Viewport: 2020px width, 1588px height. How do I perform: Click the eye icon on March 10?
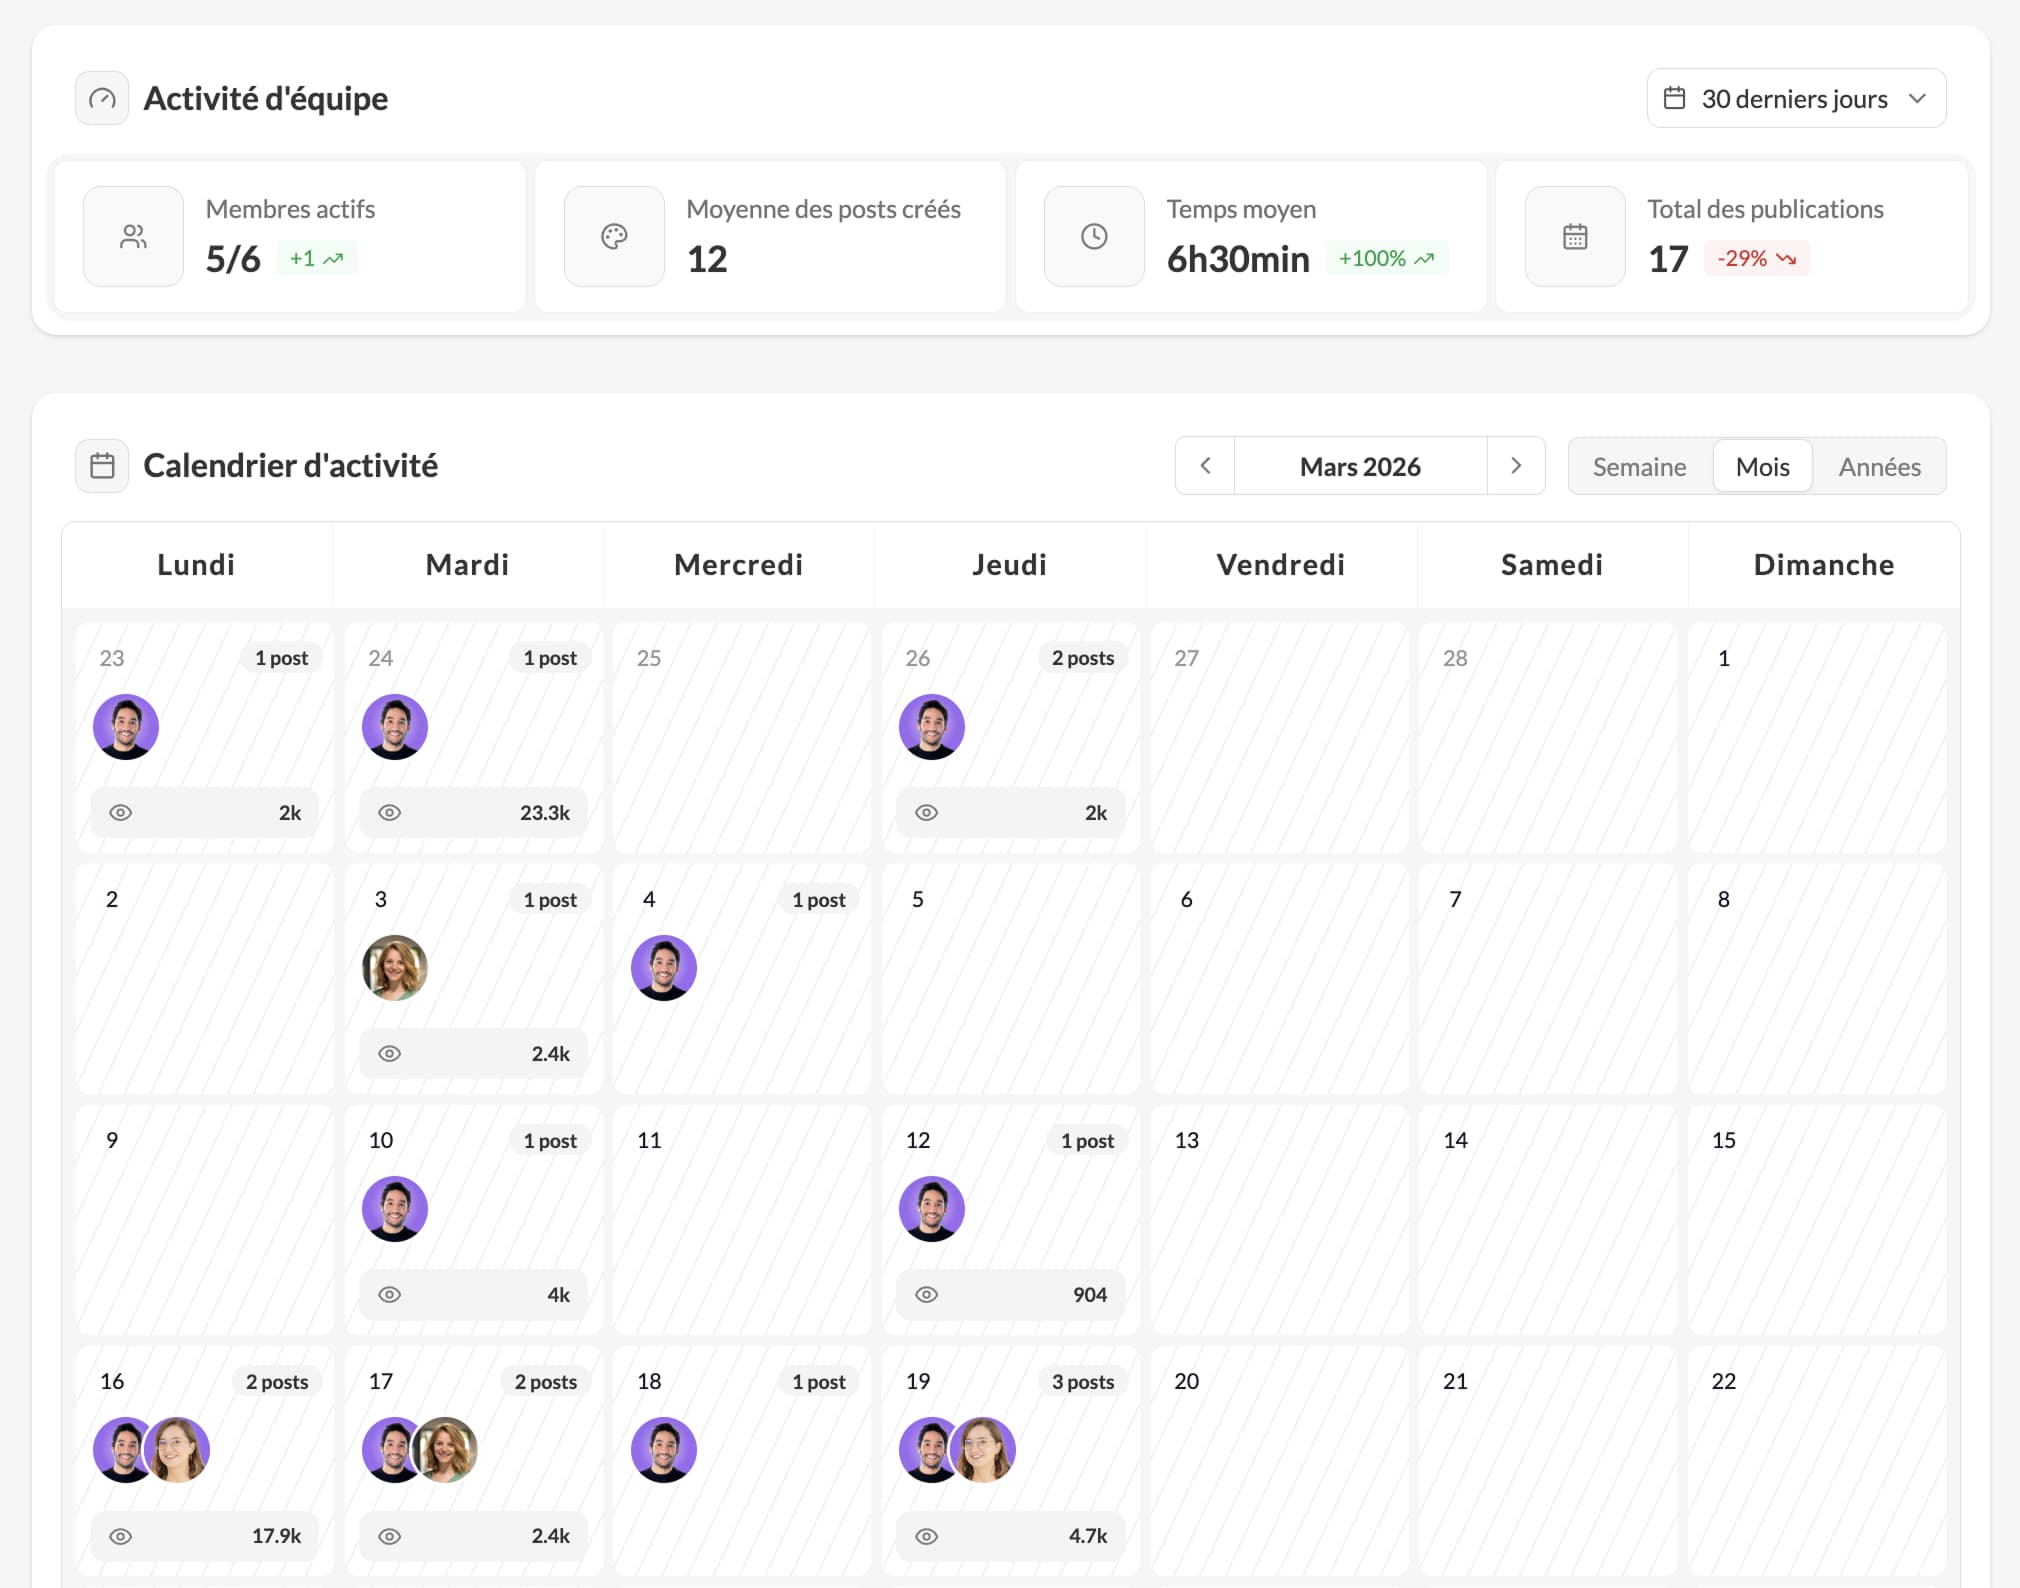point(390,1295)
